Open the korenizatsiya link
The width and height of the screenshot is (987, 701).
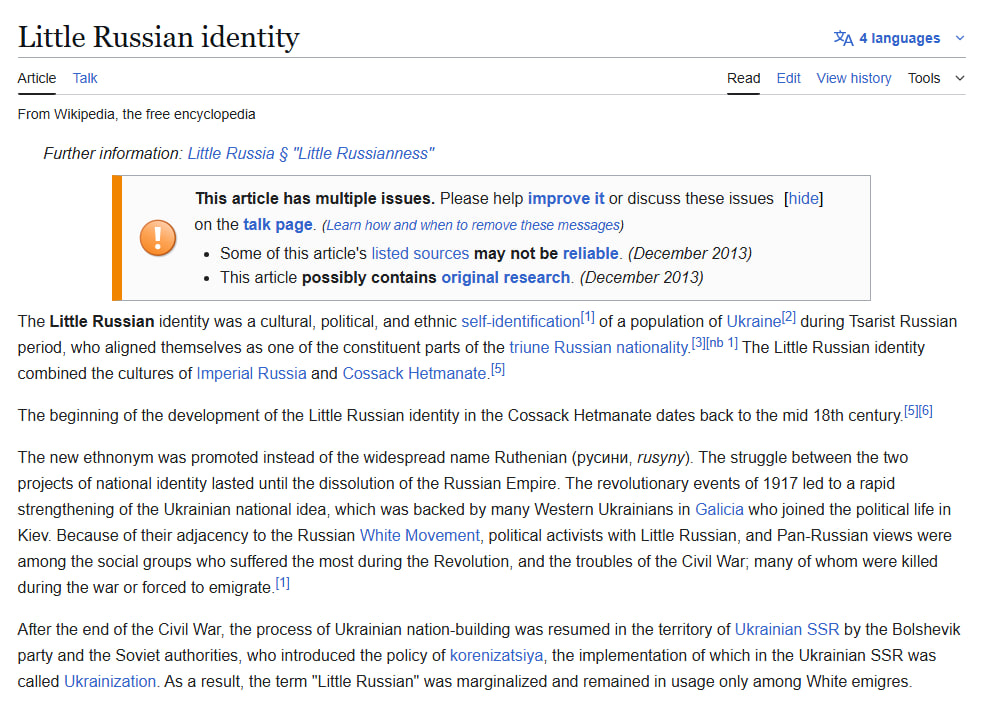click(496, 656)
